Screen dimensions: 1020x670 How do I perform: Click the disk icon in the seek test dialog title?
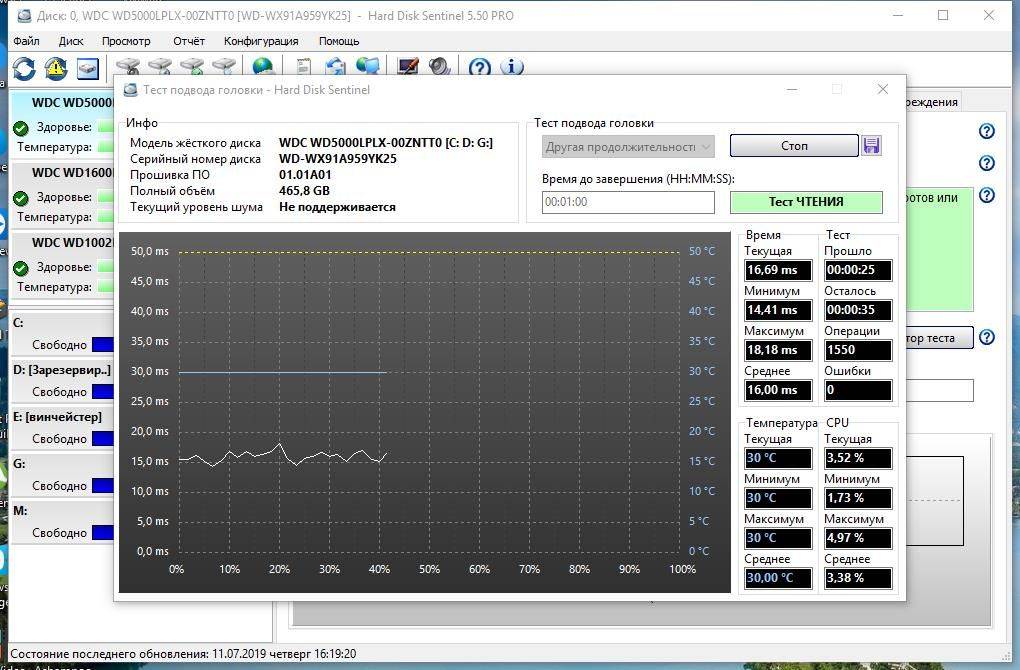click(131, 90)
